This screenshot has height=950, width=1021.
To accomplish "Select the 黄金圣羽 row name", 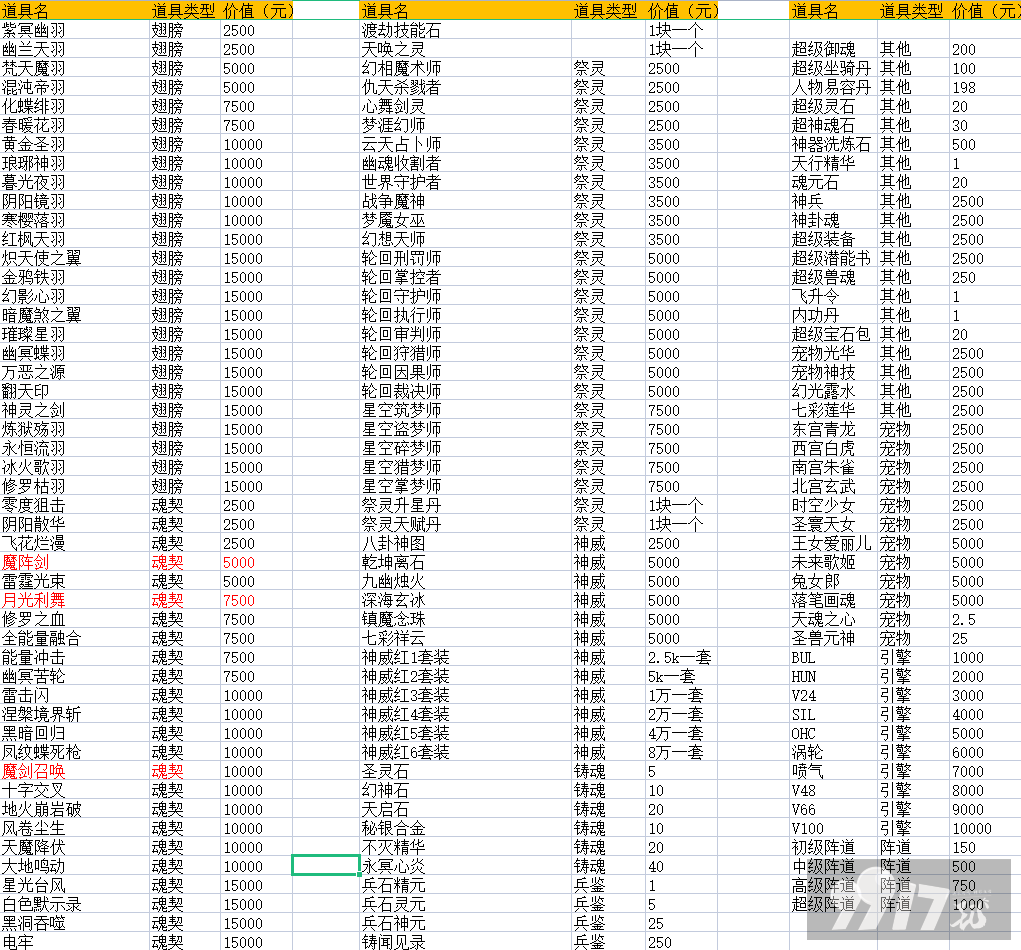I will point(34,145).
